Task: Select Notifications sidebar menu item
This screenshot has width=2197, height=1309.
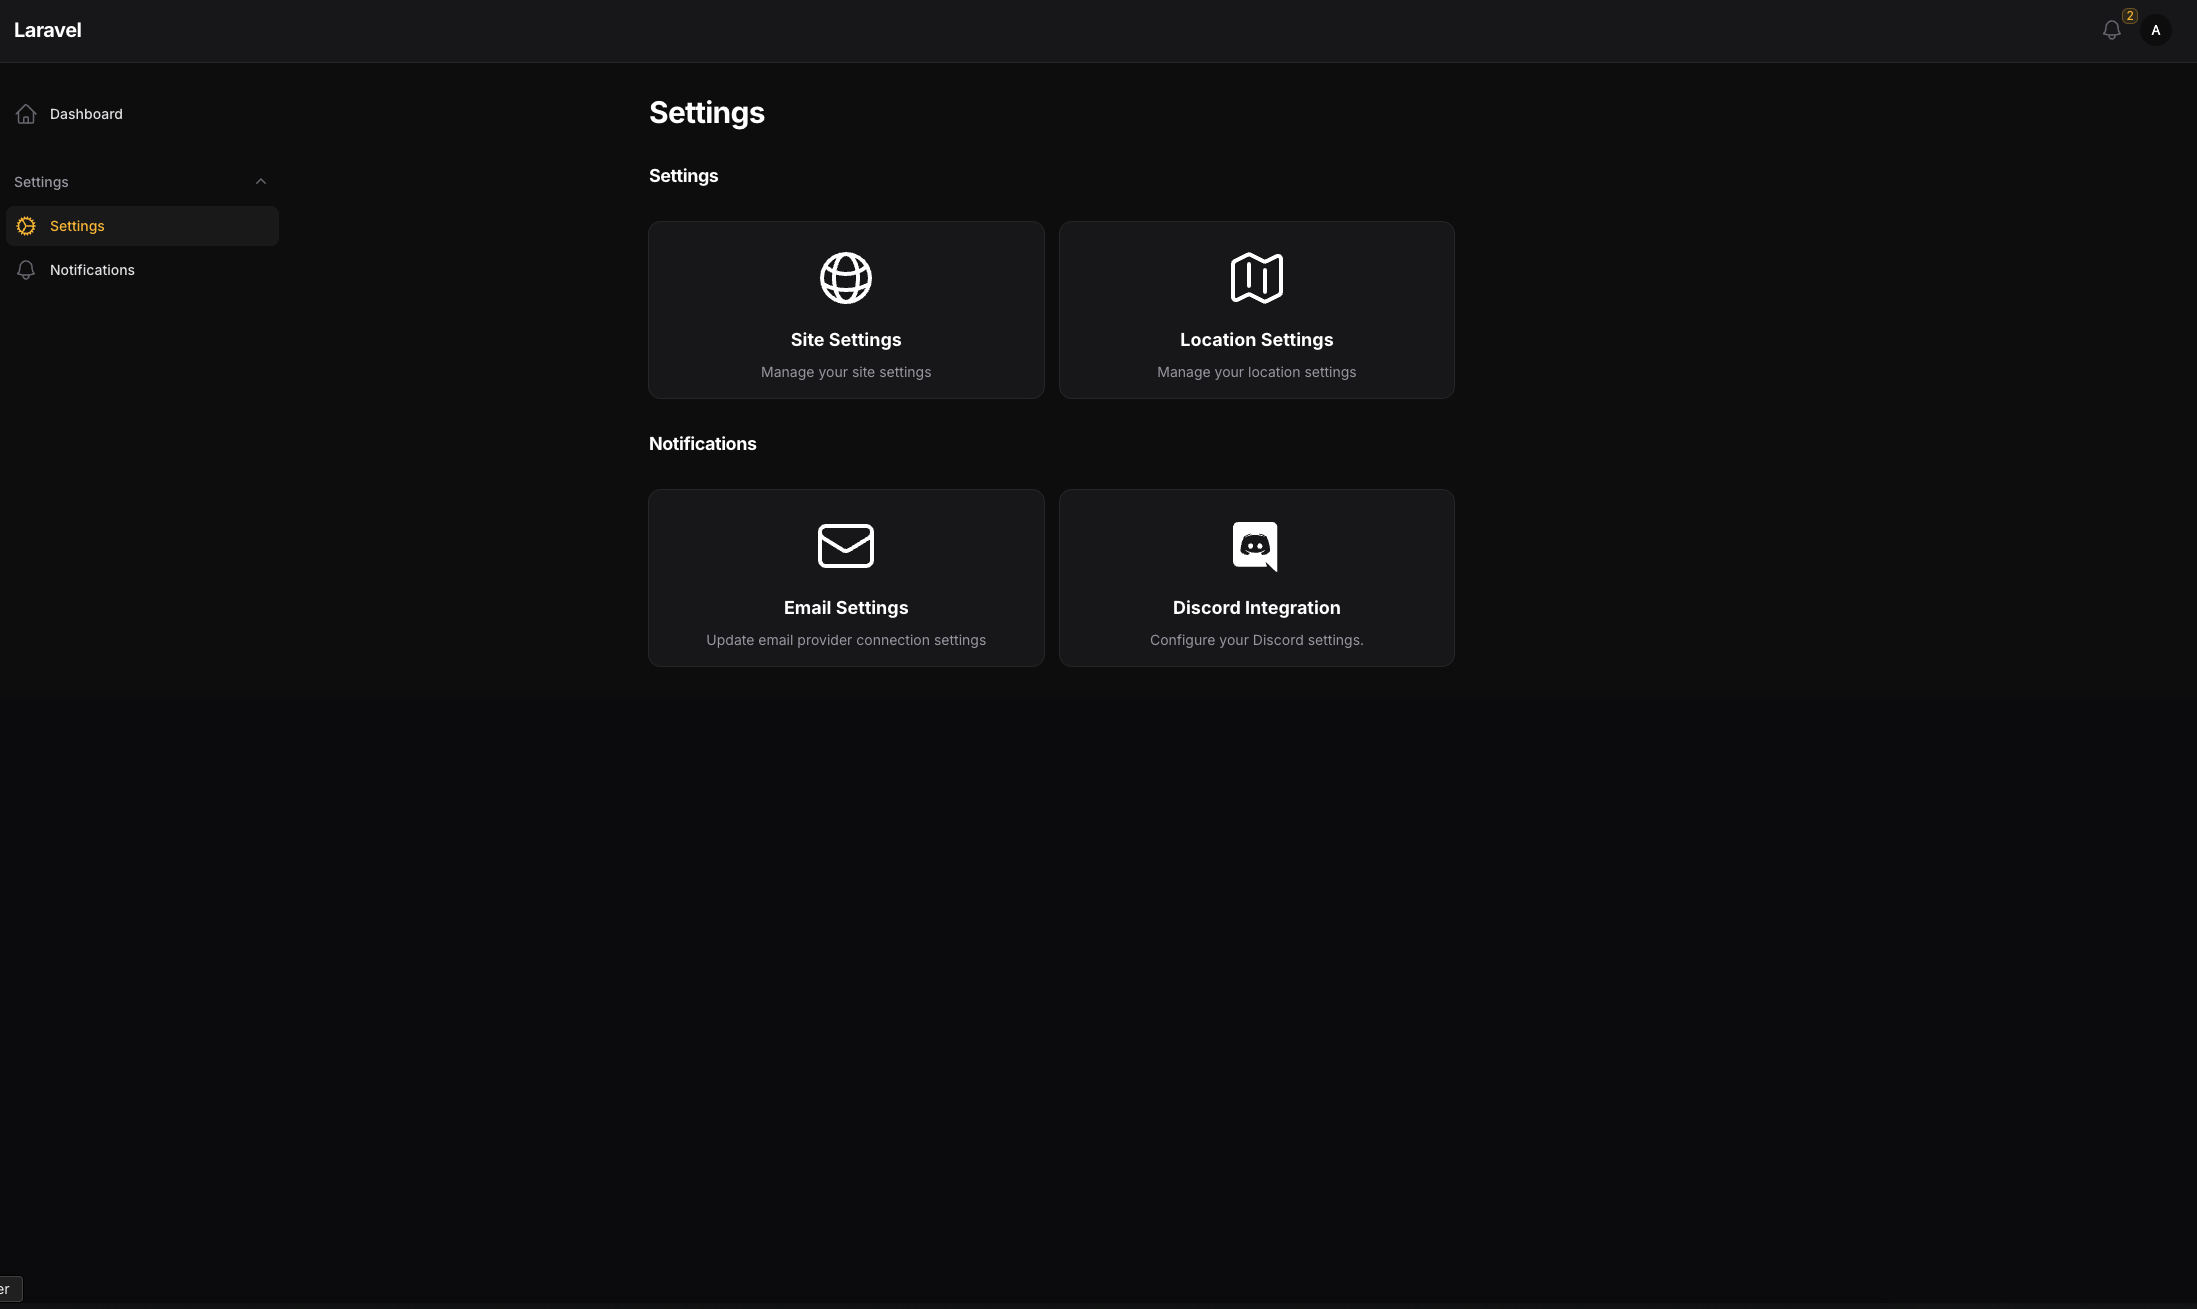Action: click(x=92, y=270)
